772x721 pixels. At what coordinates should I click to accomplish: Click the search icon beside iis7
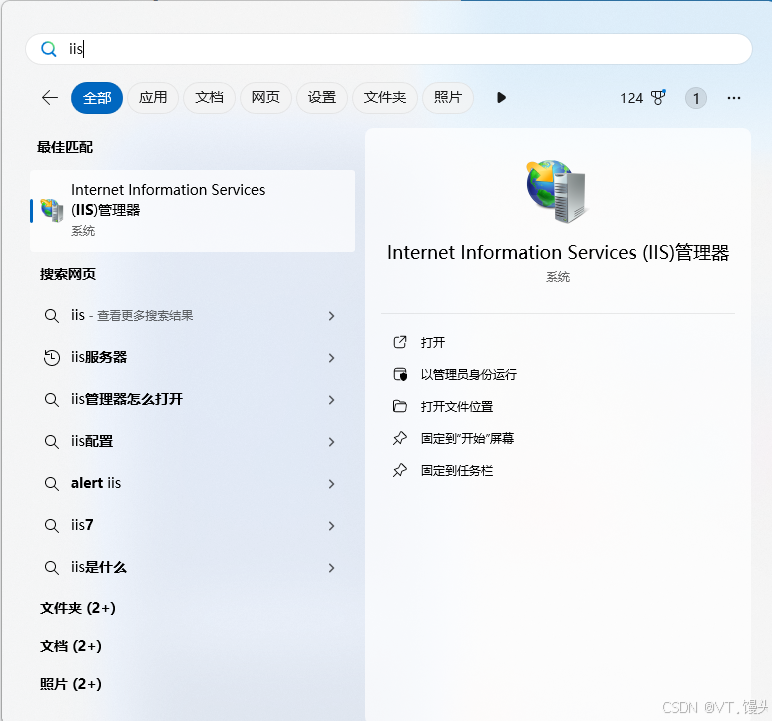pos(52,525)
